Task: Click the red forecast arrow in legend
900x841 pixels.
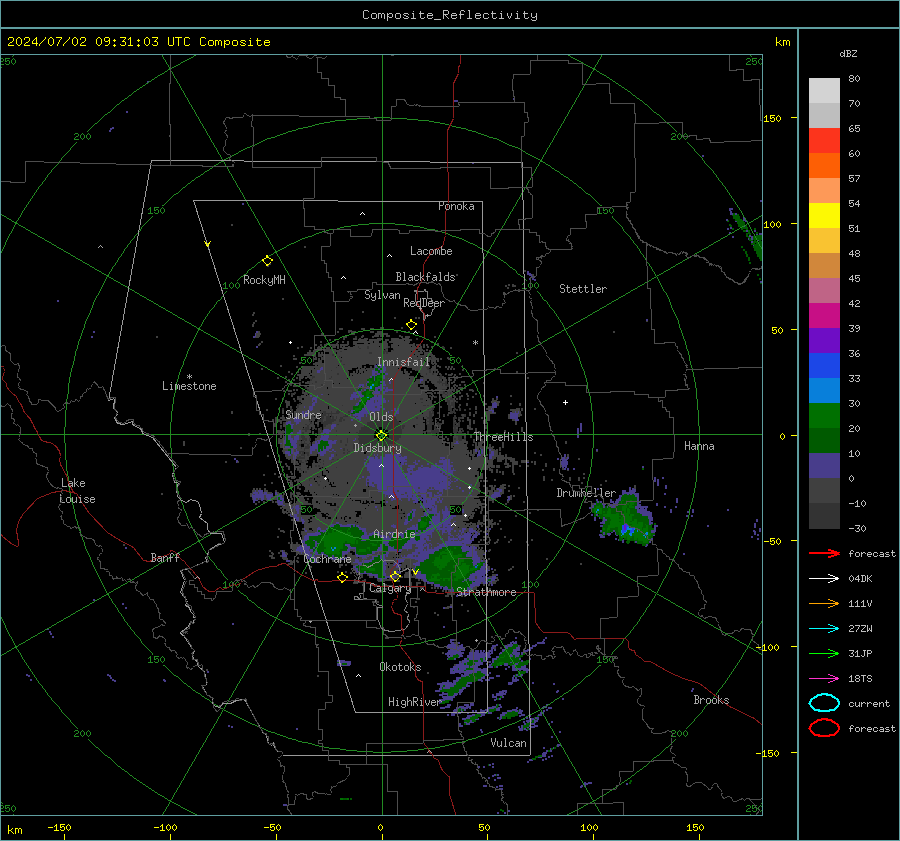Action: 824,553
